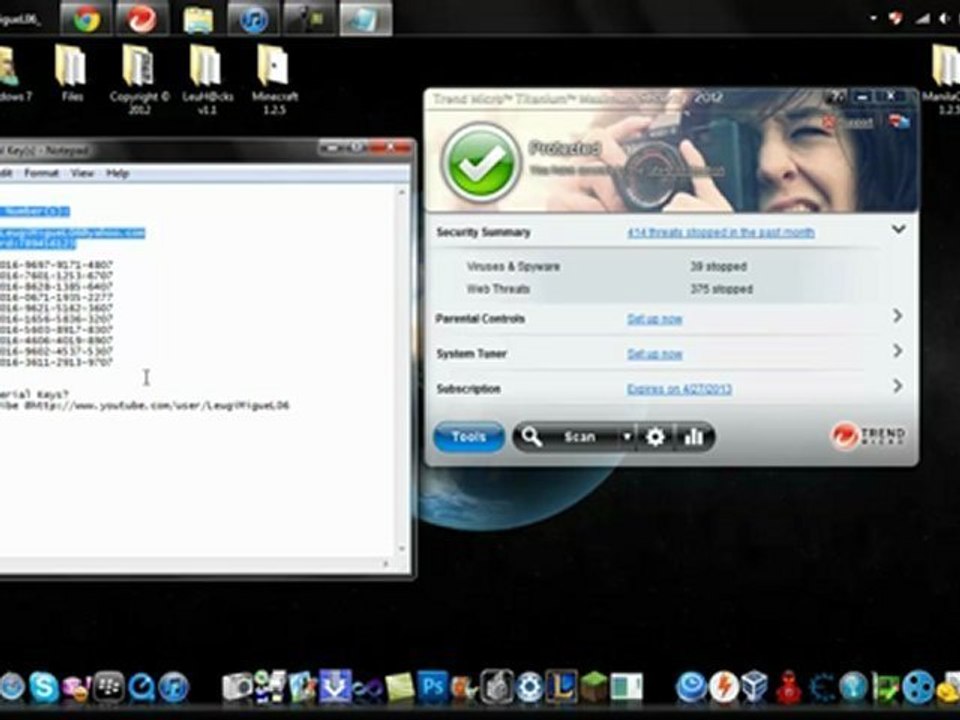Select the Files desktop folder

click(x=72, y=72)
